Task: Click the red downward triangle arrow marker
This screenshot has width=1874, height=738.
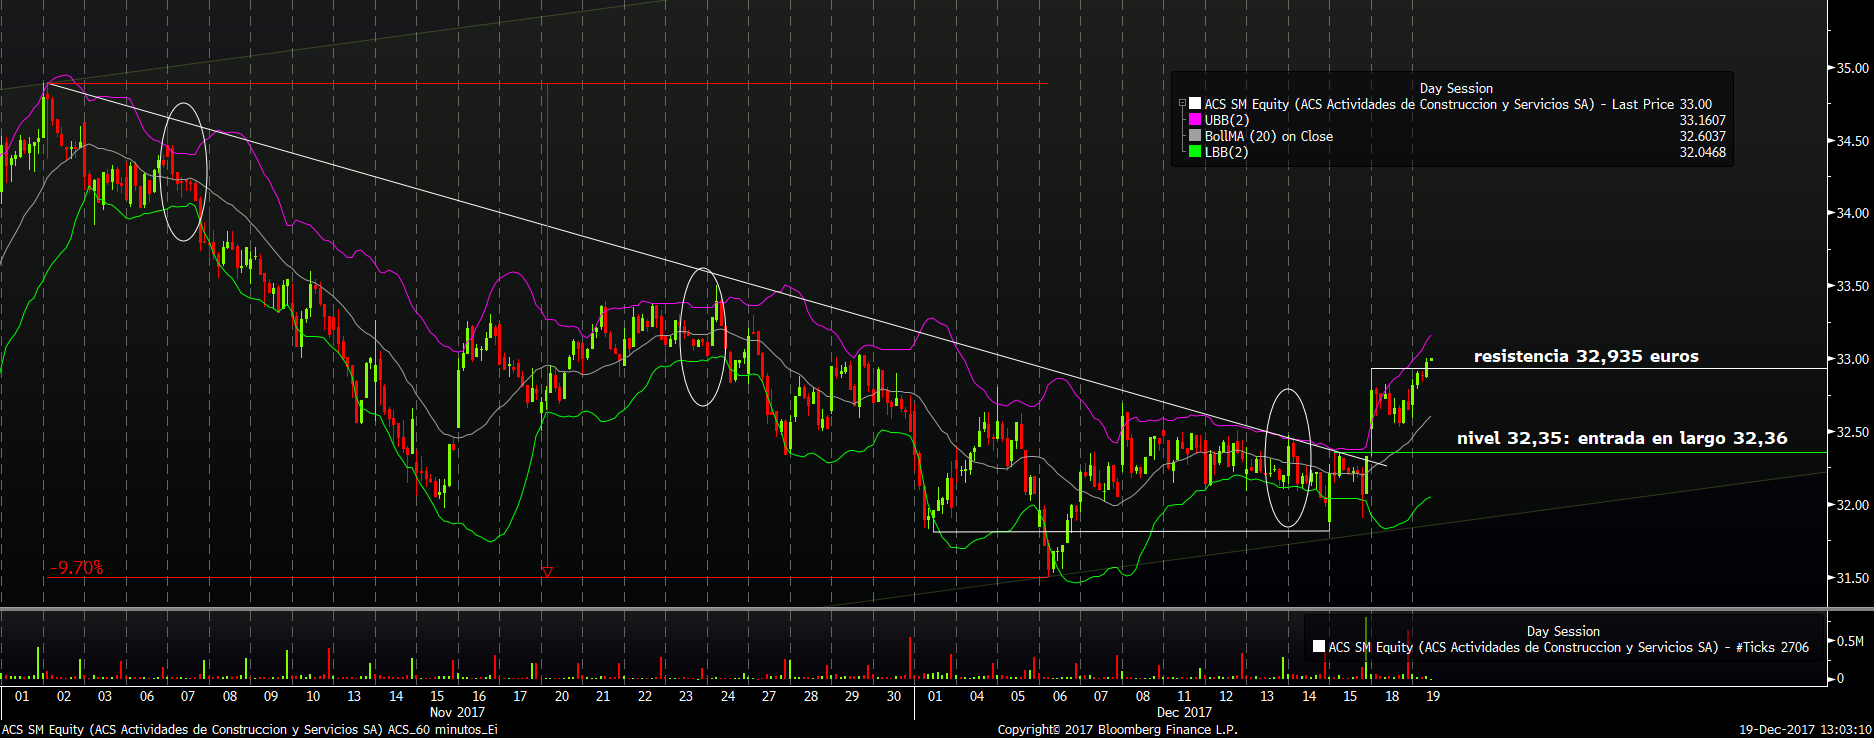Action: point(547,572)
